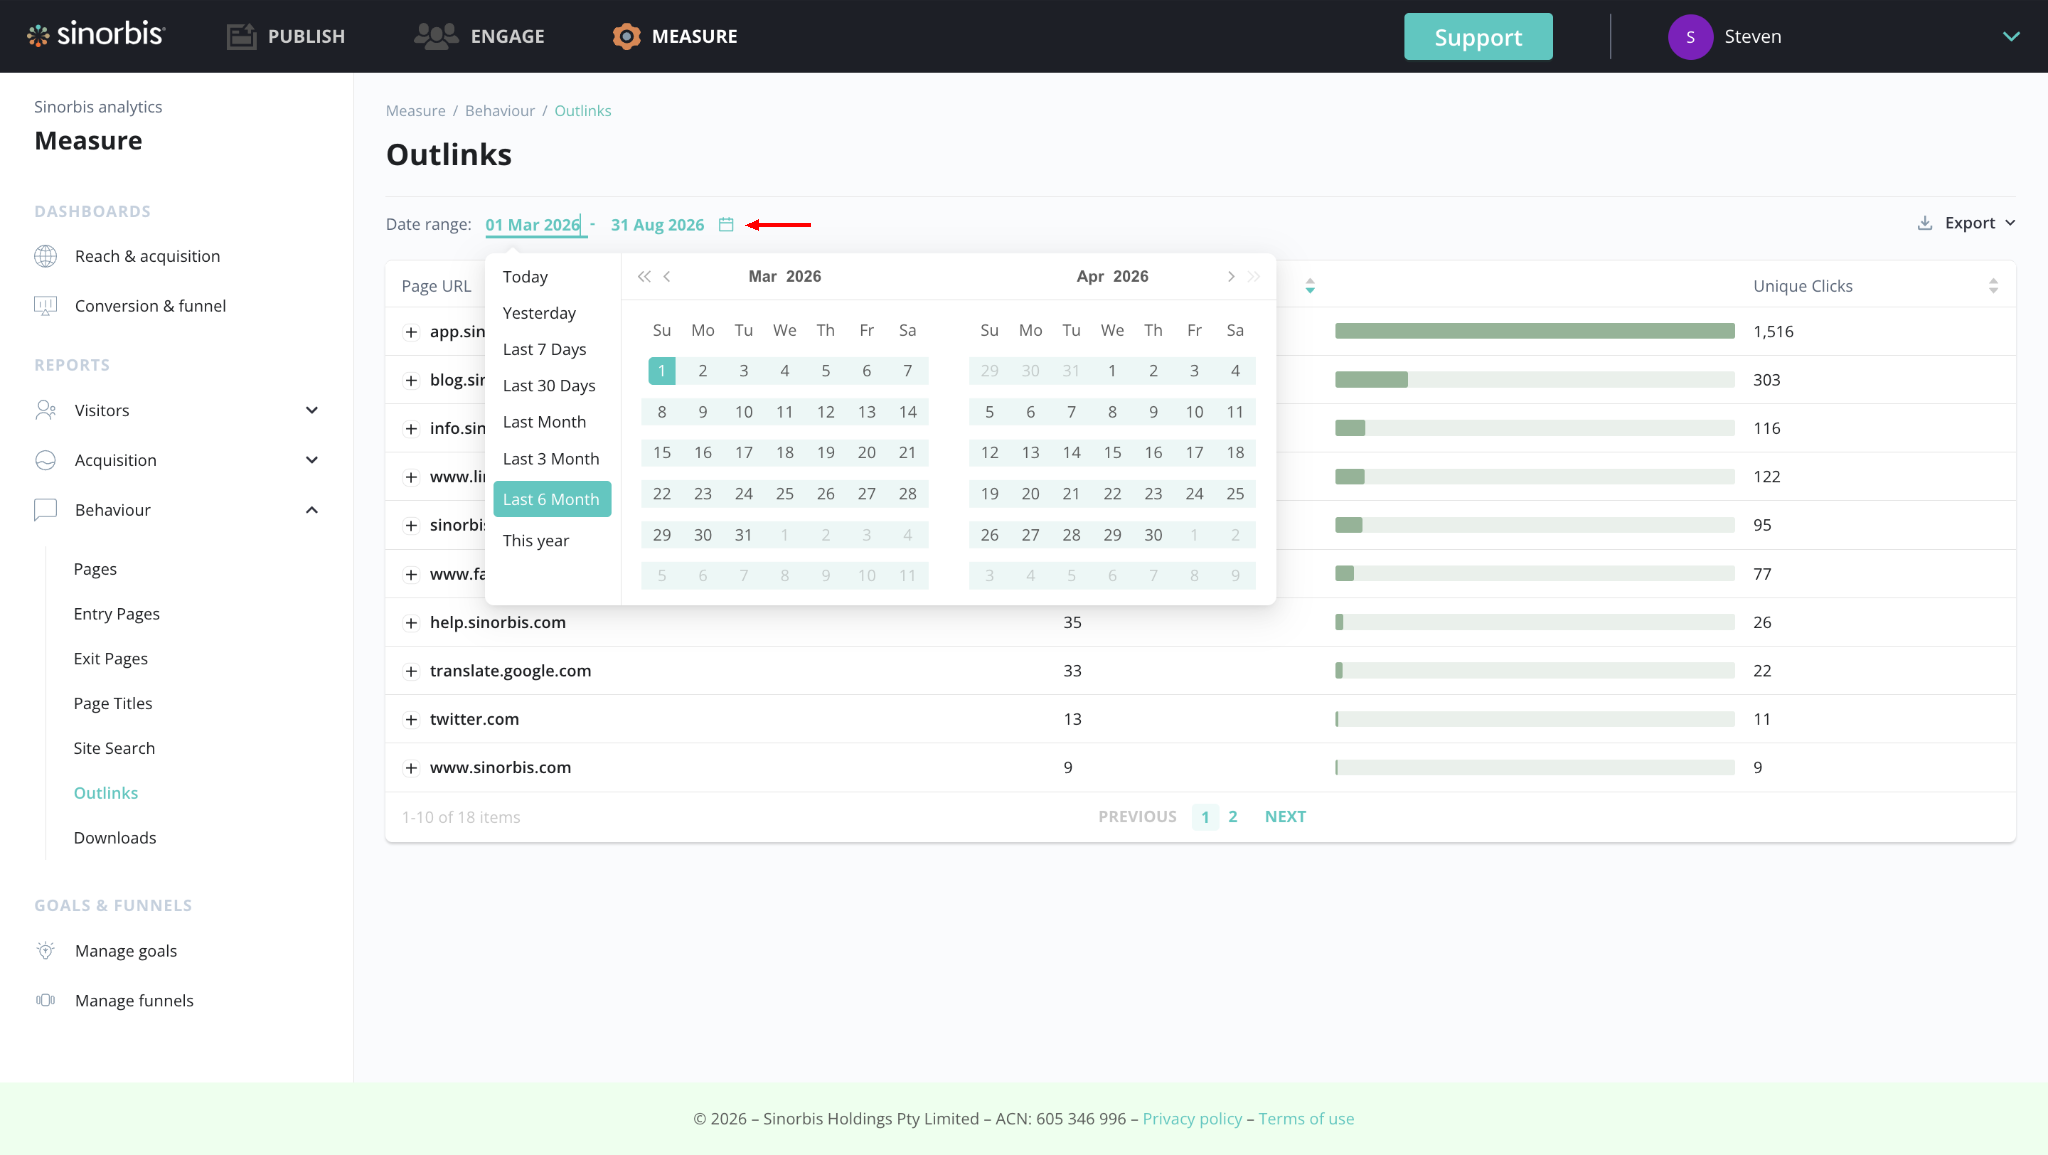
Task: Open the user account dropdown arrow
Action: 2011,37
